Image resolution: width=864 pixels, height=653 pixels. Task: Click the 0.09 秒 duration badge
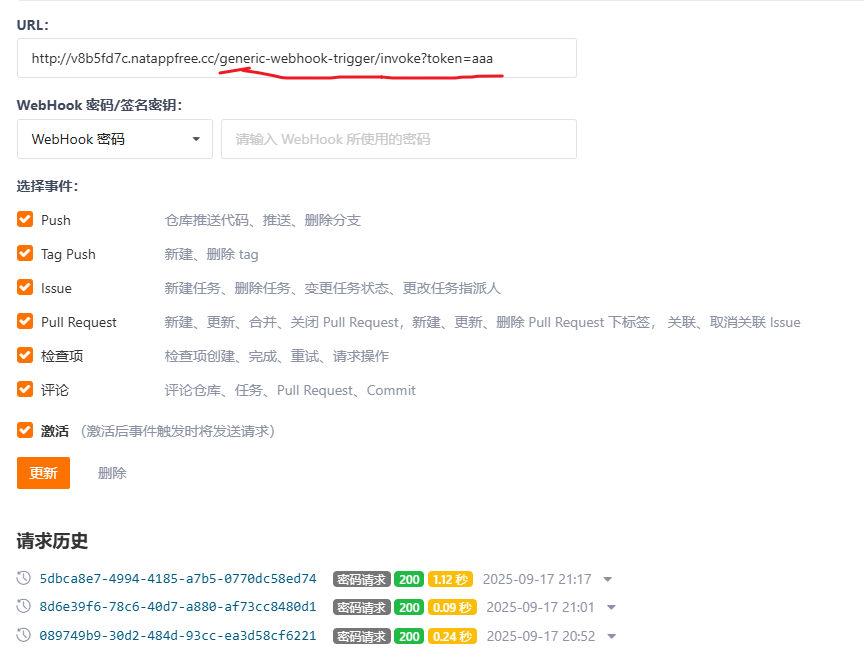(452, 607)
